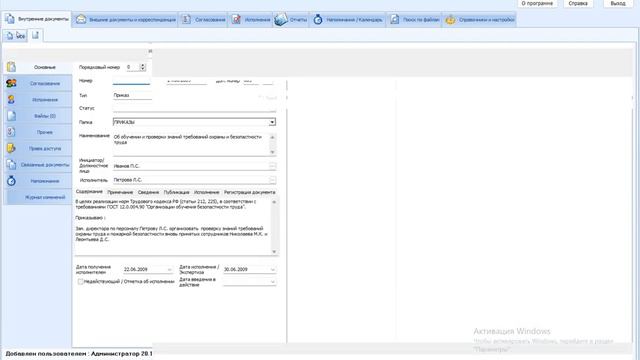Click the Приказываю : line in content
This screenshot has height=360, width=640.
click(x=90, y=218)
